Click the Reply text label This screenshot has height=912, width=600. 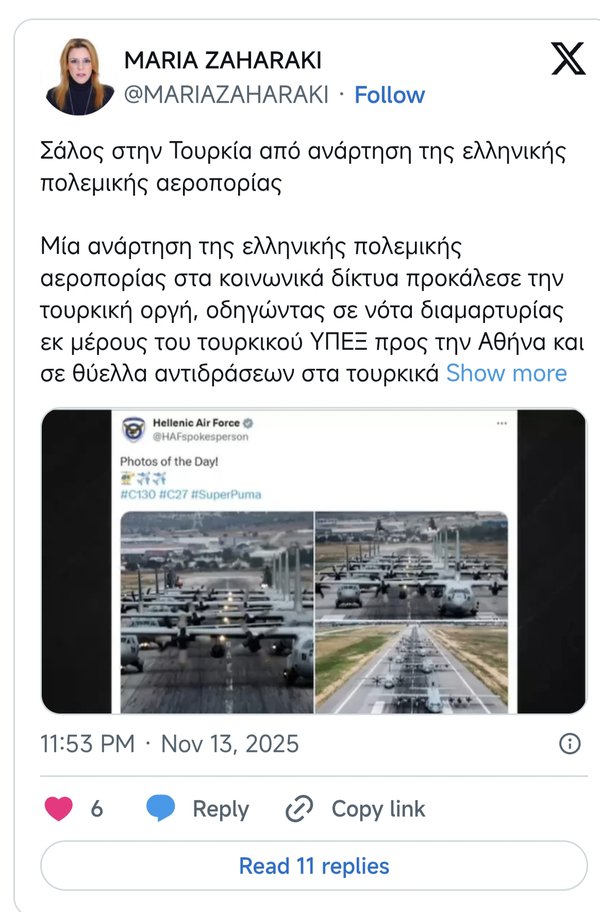click(x=220, y=809)
